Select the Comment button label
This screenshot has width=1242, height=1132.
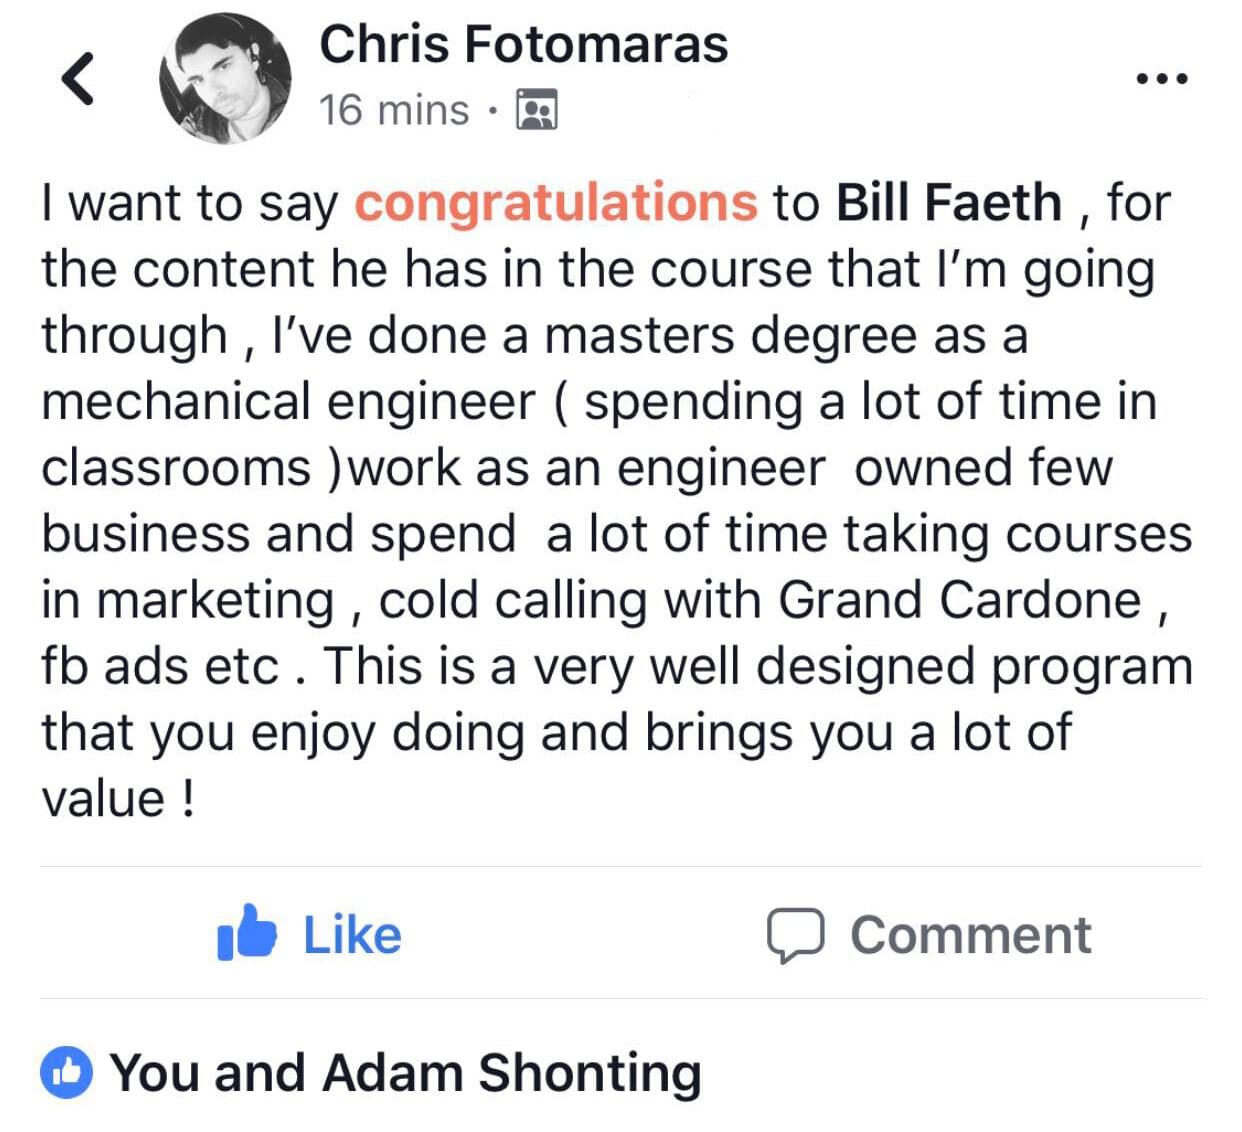970,935
